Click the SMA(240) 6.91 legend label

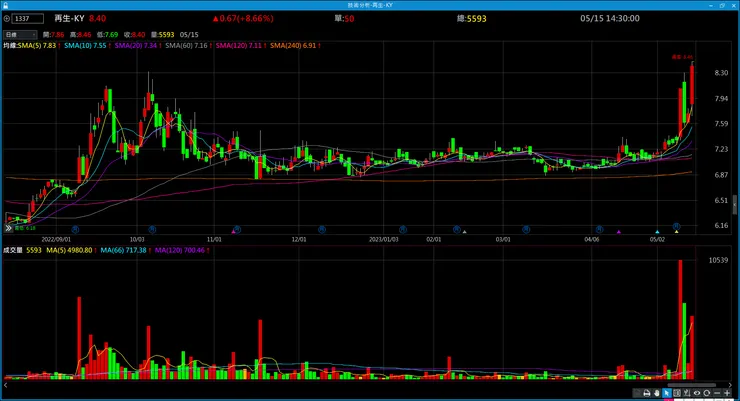[293, 46]
